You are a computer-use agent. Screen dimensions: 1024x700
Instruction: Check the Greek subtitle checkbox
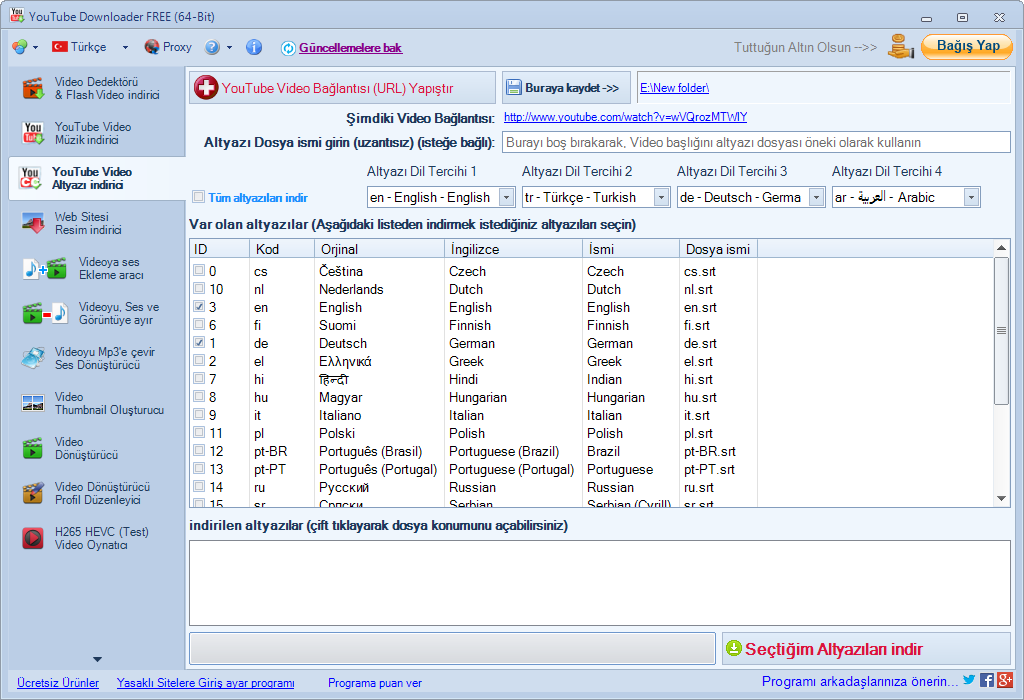click(199, 360)
